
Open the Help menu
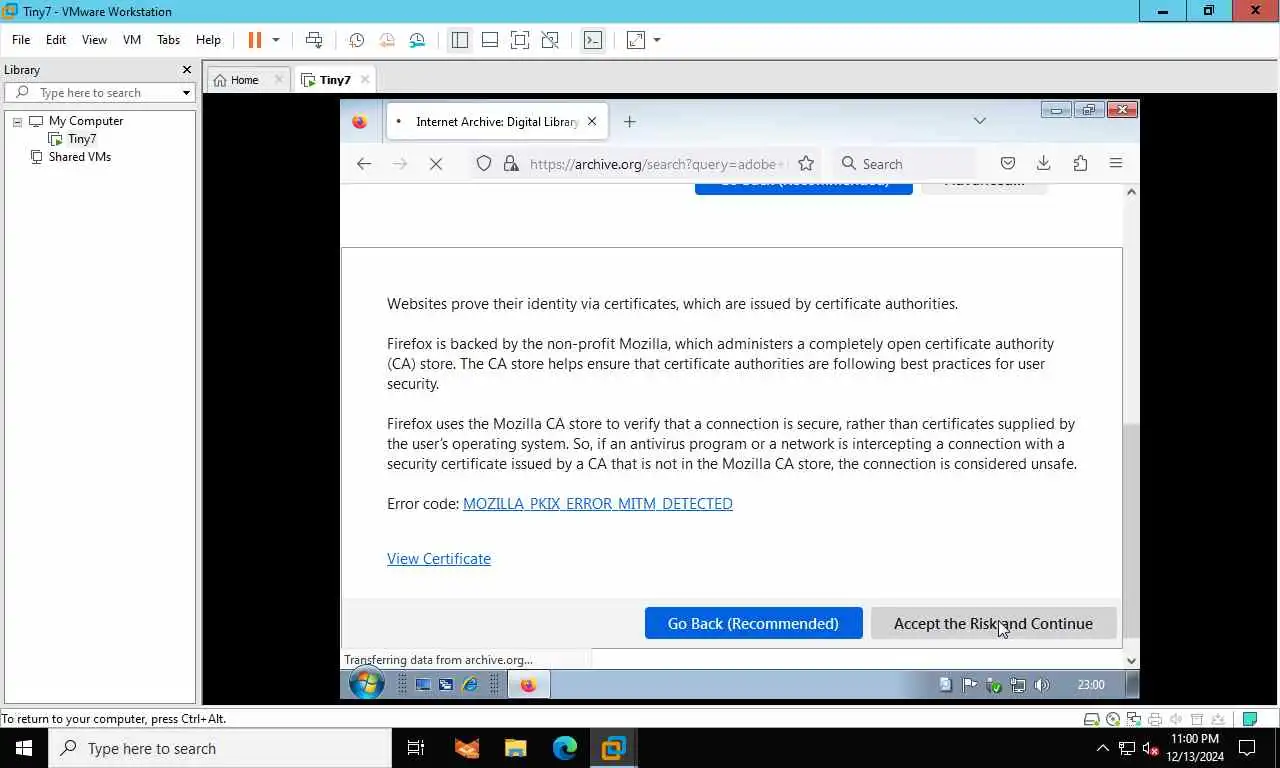(208, 40)
